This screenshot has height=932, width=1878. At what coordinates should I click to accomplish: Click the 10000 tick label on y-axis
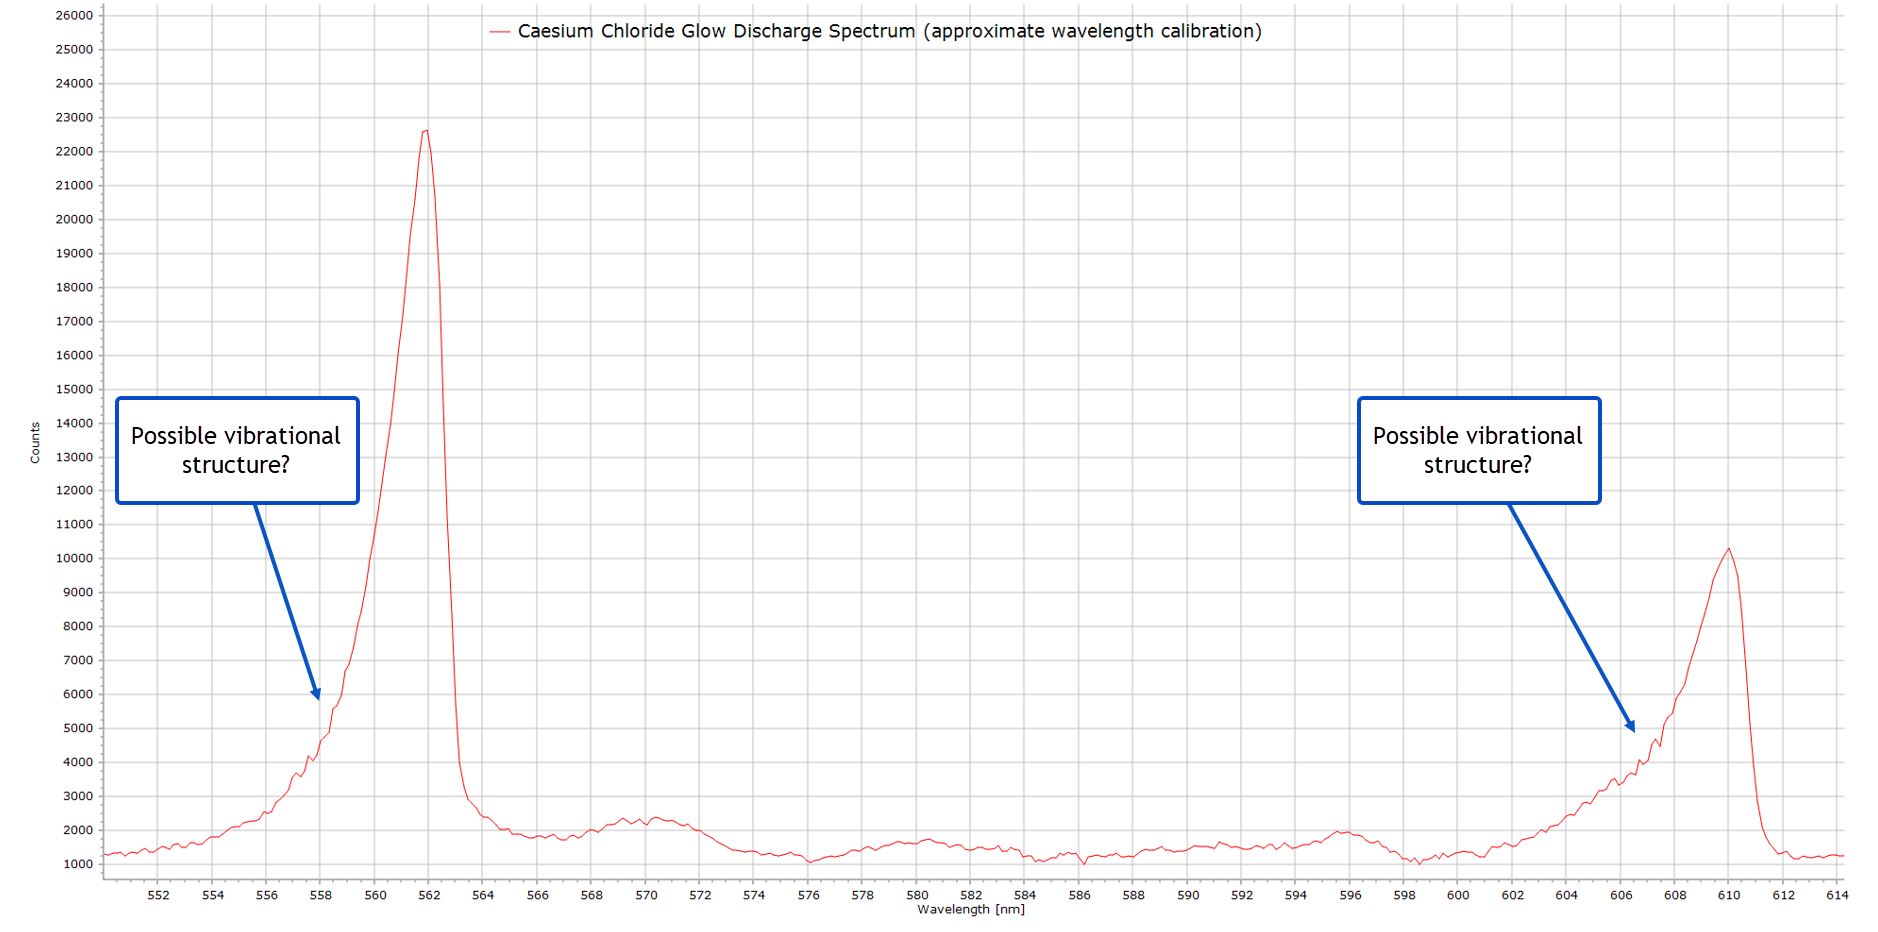[74, 558]
